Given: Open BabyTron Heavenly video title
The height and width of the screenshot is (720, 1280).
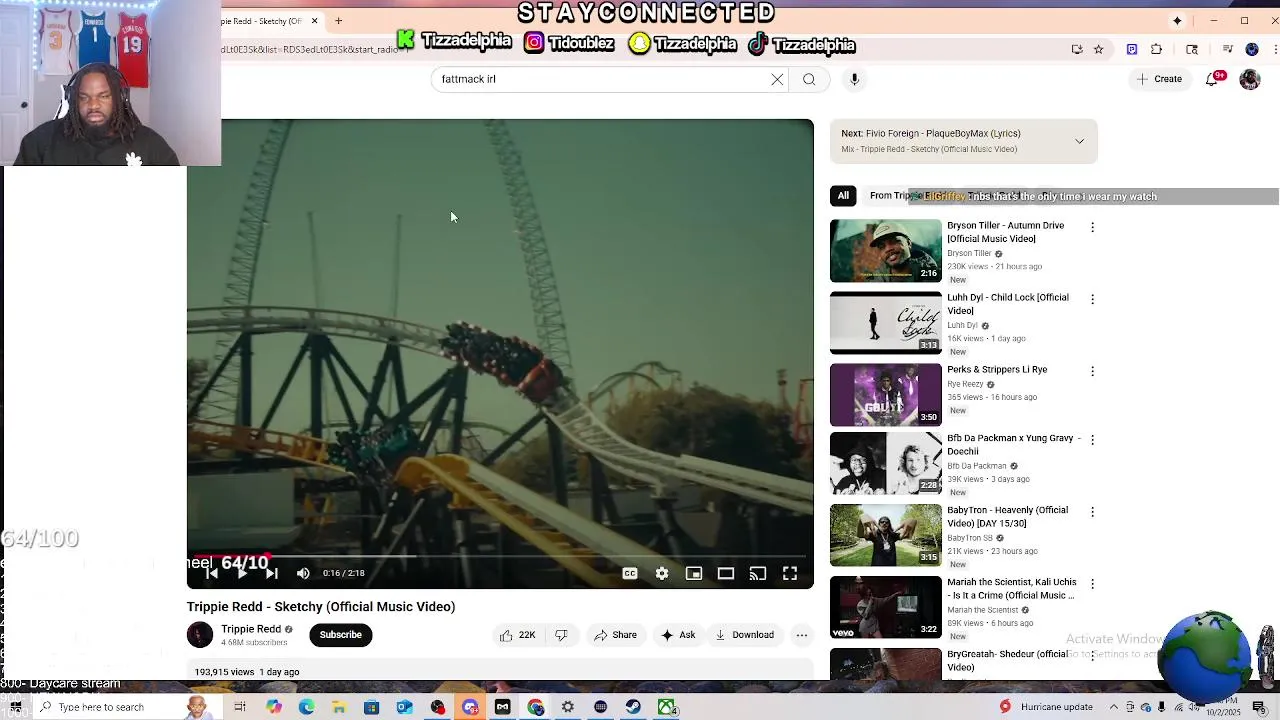Looking at the screenshot, I should [1008, 517].
